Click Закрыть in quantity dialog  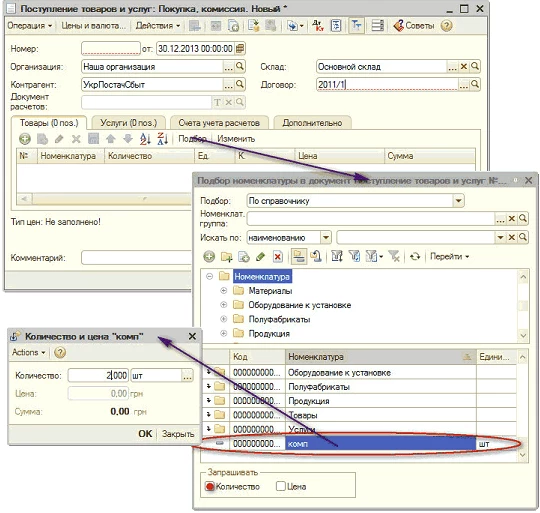pos(178,434)
